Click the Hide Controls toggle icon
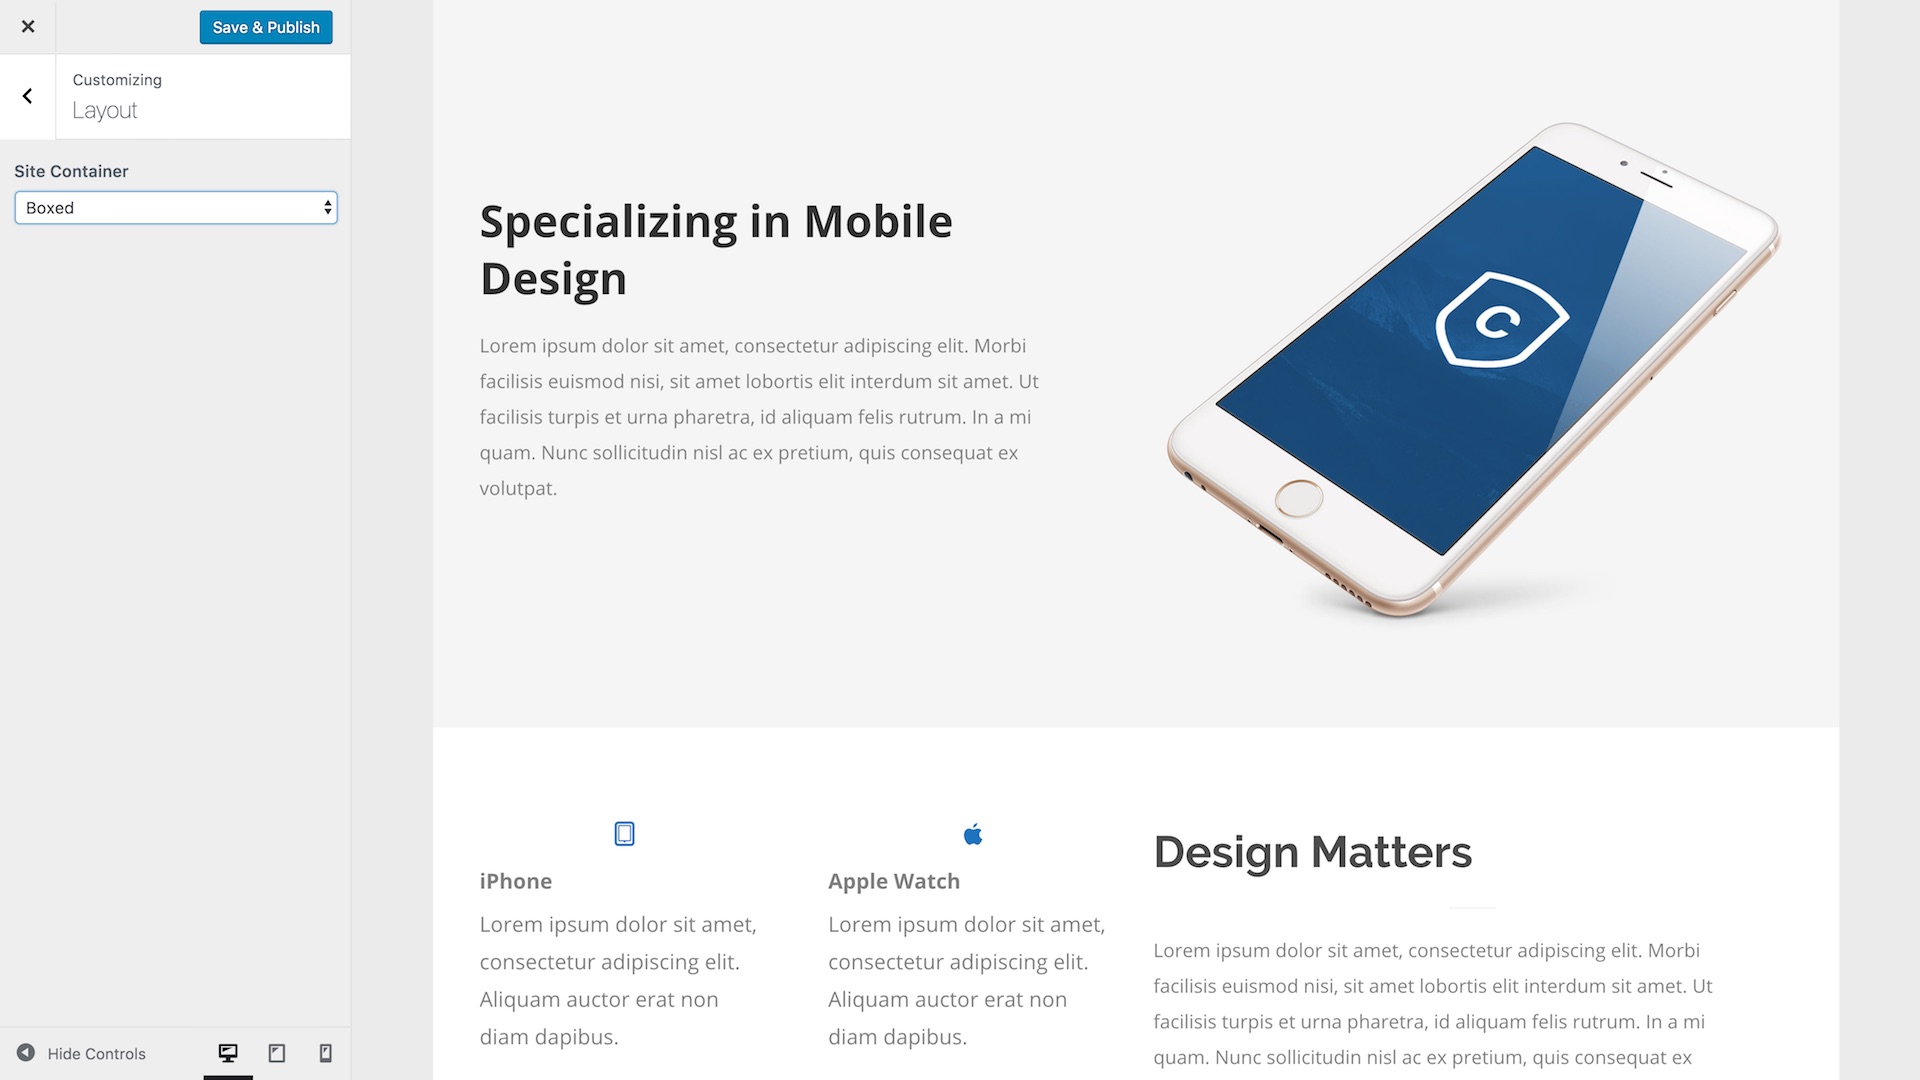 [x=25, y=1052]
